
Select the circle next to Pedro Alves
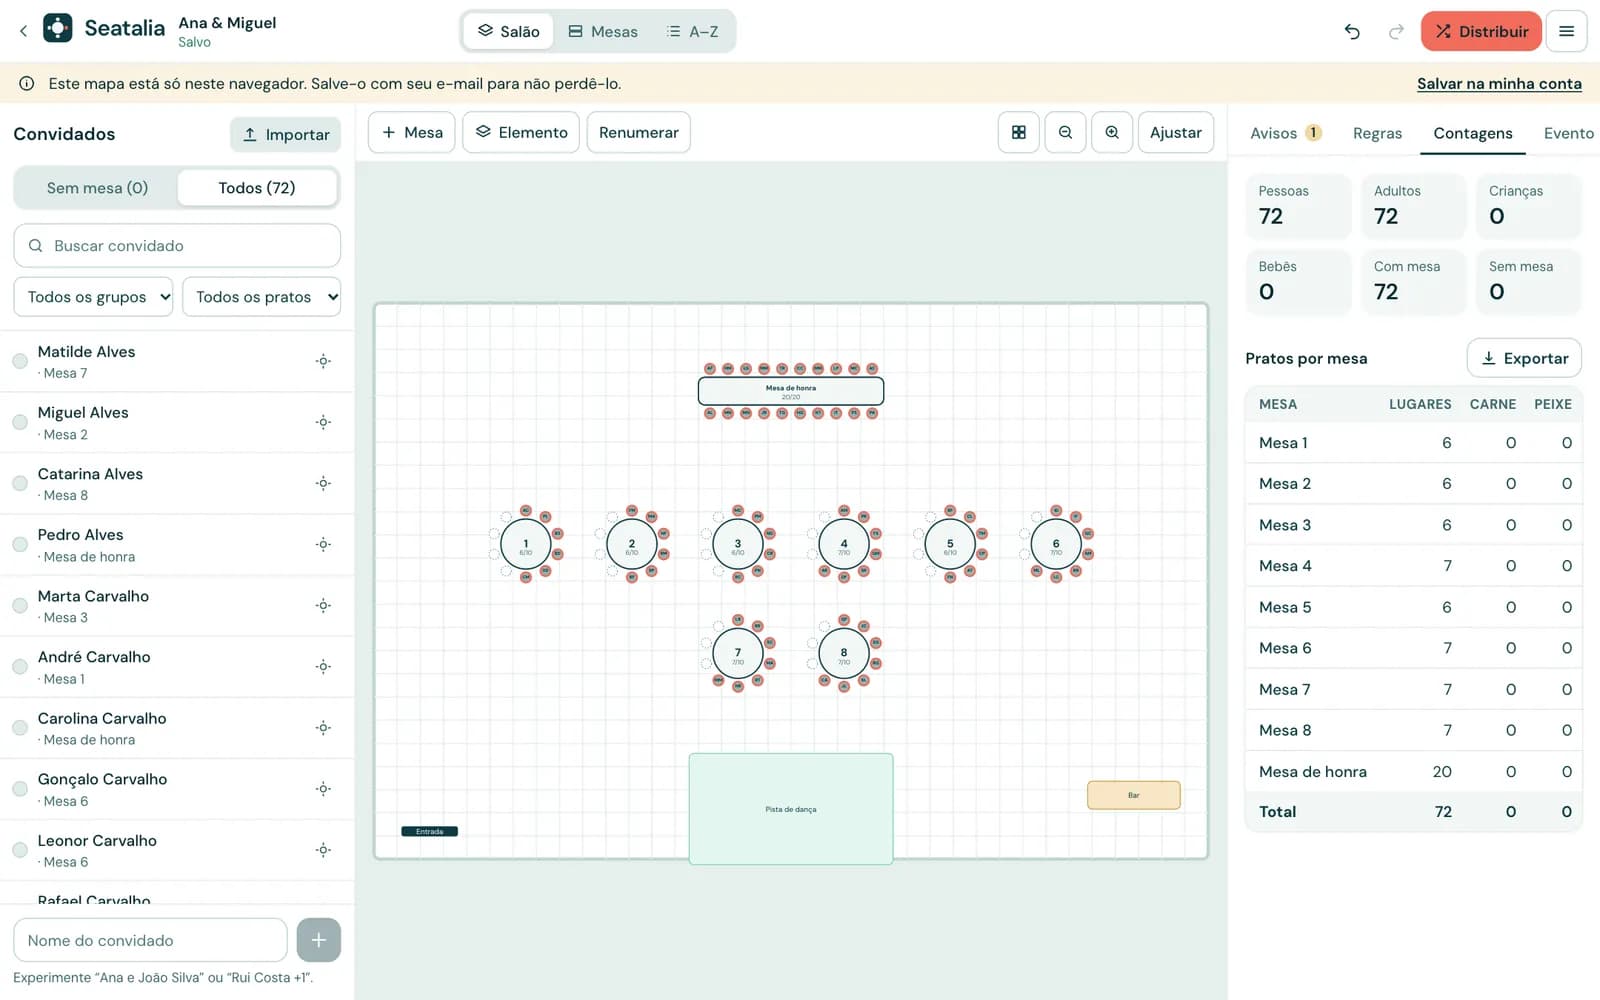pos(20,544)
